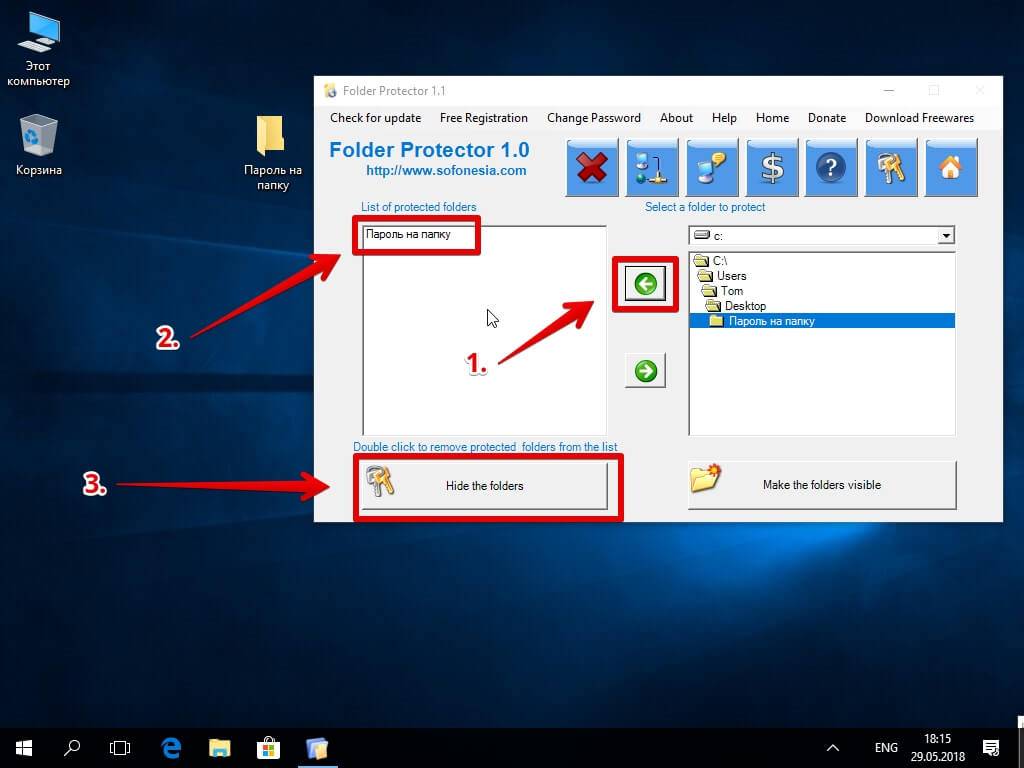Click ENG language indicator
Viewport: 1024px width, 768px height.
[886, 748]
